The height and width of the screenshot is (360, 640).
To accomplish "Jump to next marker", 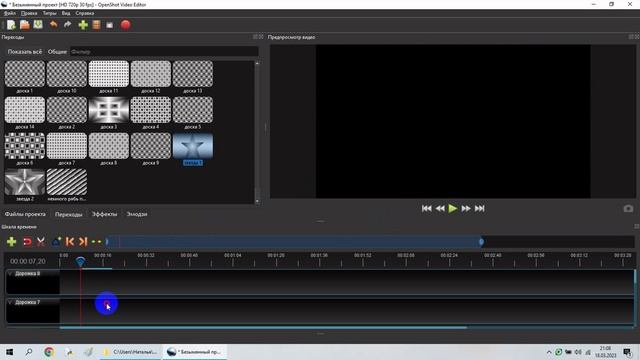I will point(83,242).
